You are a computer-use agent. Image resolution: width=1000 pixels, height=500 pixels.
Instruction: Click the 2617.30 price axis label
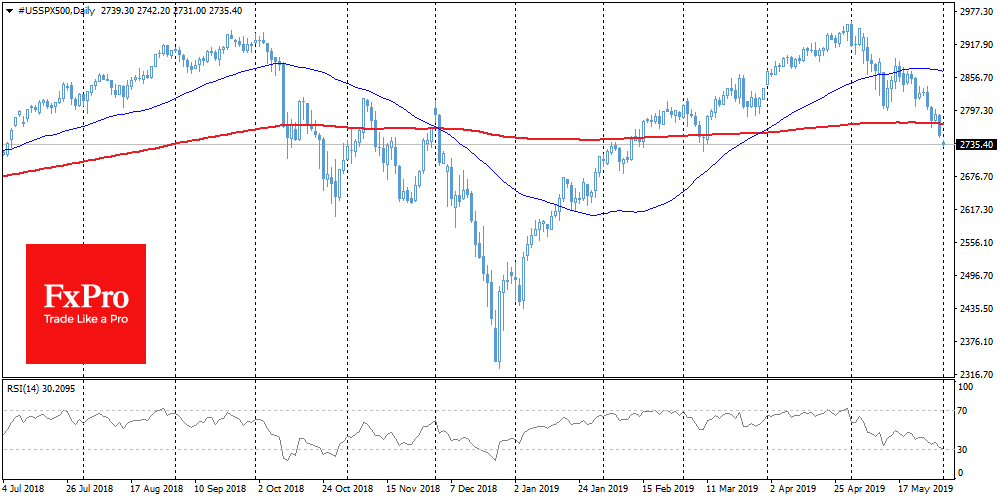[975, 210]
